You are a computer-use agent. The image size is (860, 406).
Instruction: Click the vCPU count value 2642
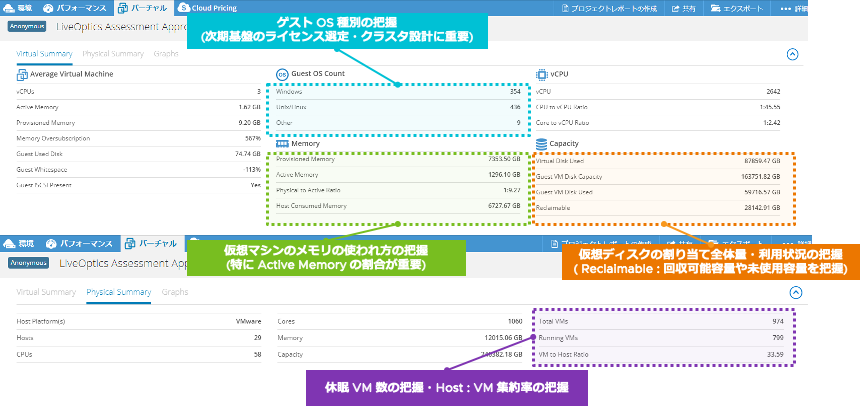[773, 92]
